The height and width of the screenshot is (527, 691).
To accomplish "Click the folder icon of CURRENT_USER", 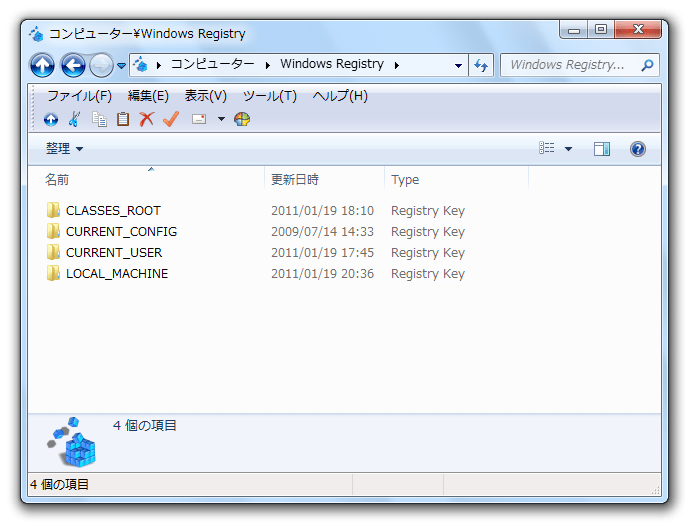I will [x=53, y=252].
